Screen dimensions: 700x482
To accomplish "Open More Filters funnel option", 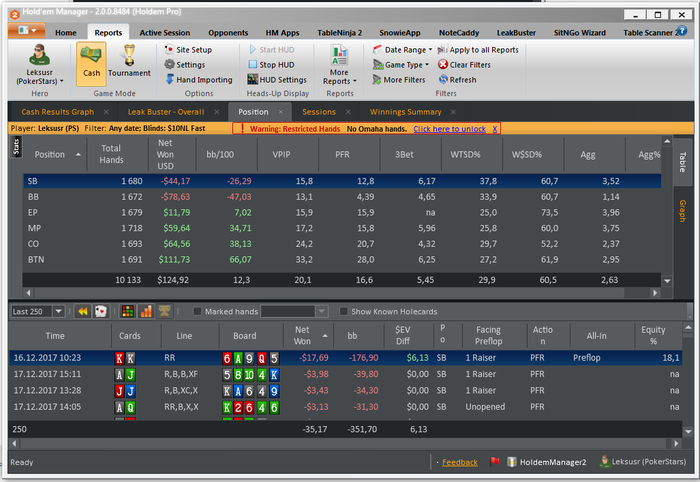I will point(399,79).
